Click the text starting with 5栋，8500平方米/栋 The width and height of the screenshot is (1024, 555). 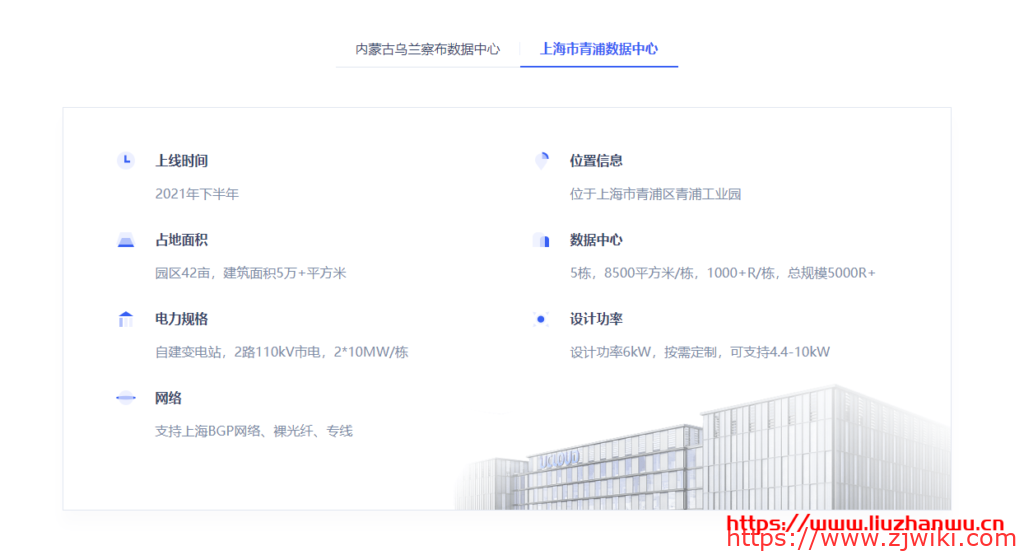coord(722,273)
